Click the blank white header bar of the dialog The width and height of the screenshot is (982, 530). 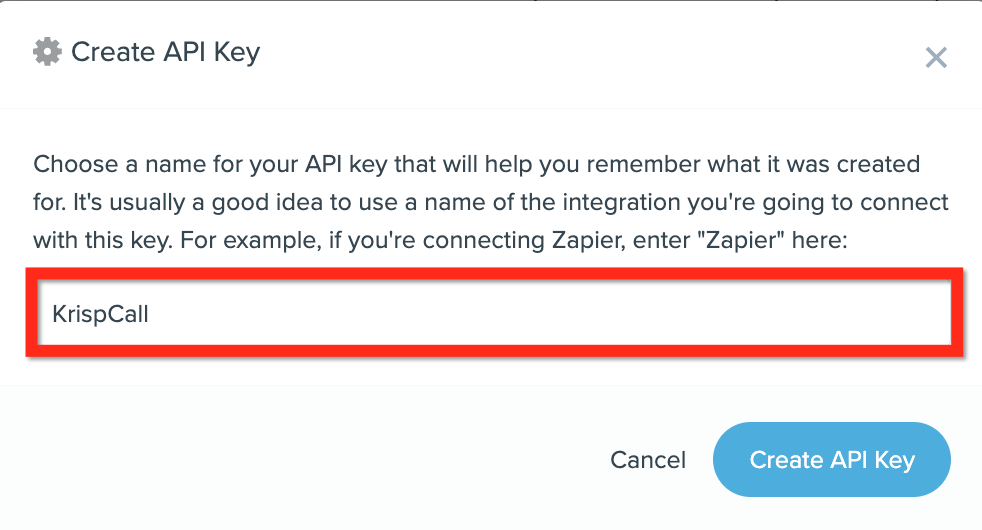(564, 53)
